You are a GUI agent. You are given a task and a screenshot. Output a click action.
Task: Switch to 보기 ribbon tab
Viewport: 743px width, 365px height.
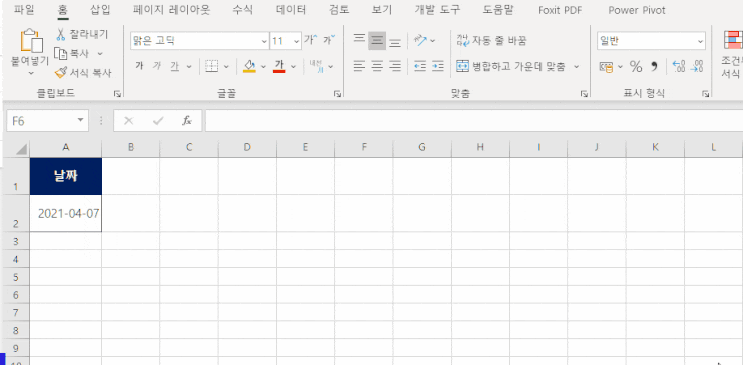(381, 10)
